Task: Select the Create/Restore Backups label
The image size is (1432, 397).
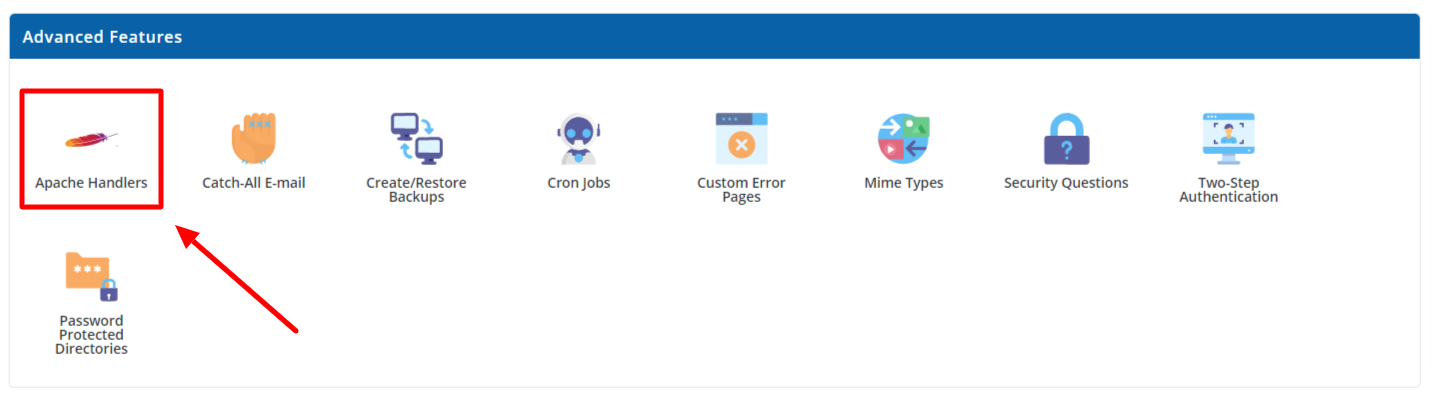Action: click(x=416, y=190)
